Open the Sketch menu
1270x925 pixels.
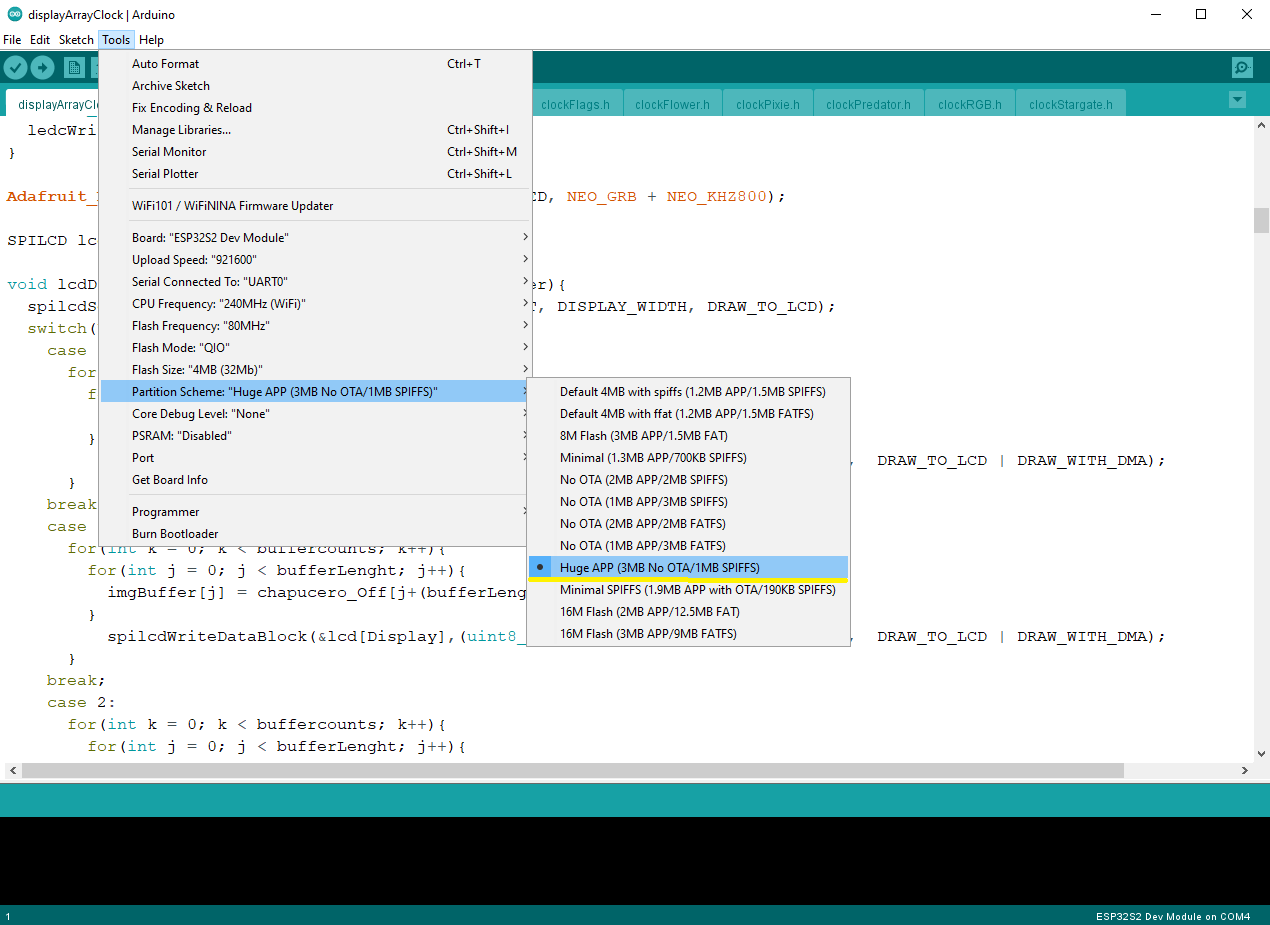click(x=76, y=40)
